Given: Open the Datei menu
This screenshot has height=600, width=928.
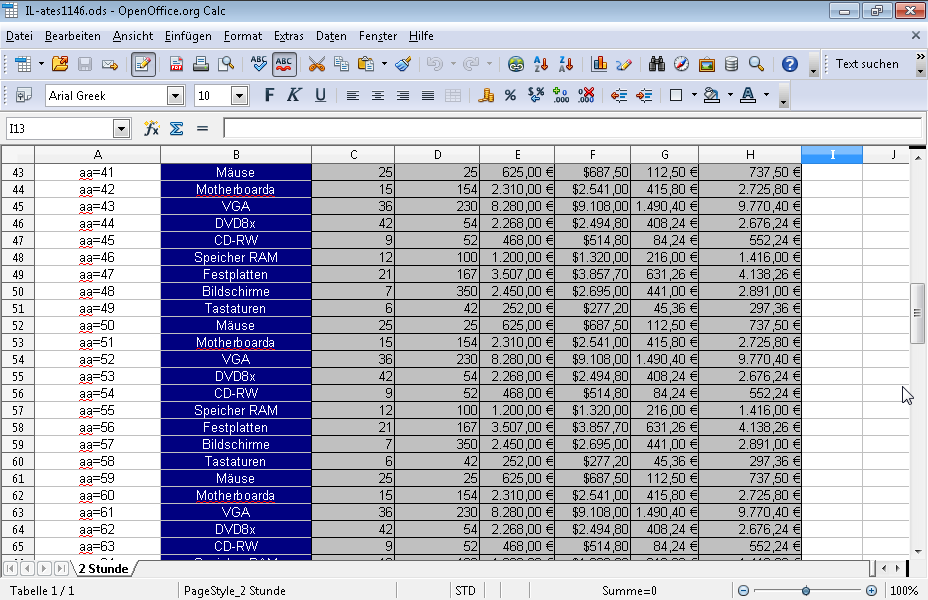Looking at the screenshot, I should (x=20, y=36).
